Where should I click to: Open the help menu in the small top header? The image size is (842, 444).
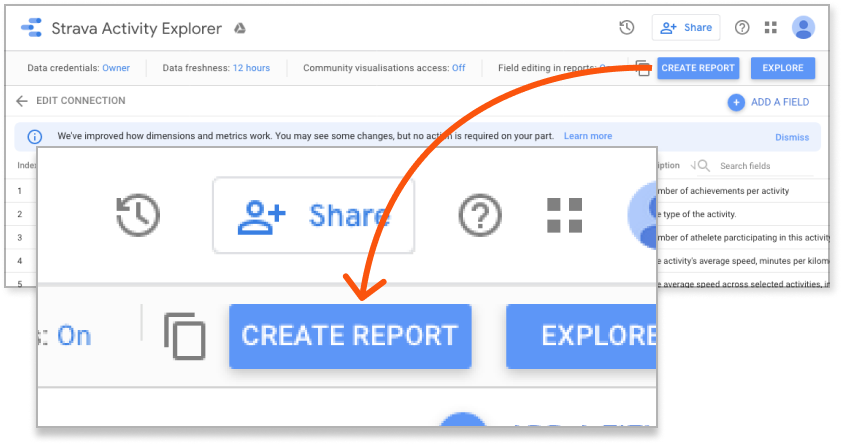tap(742, 27)
